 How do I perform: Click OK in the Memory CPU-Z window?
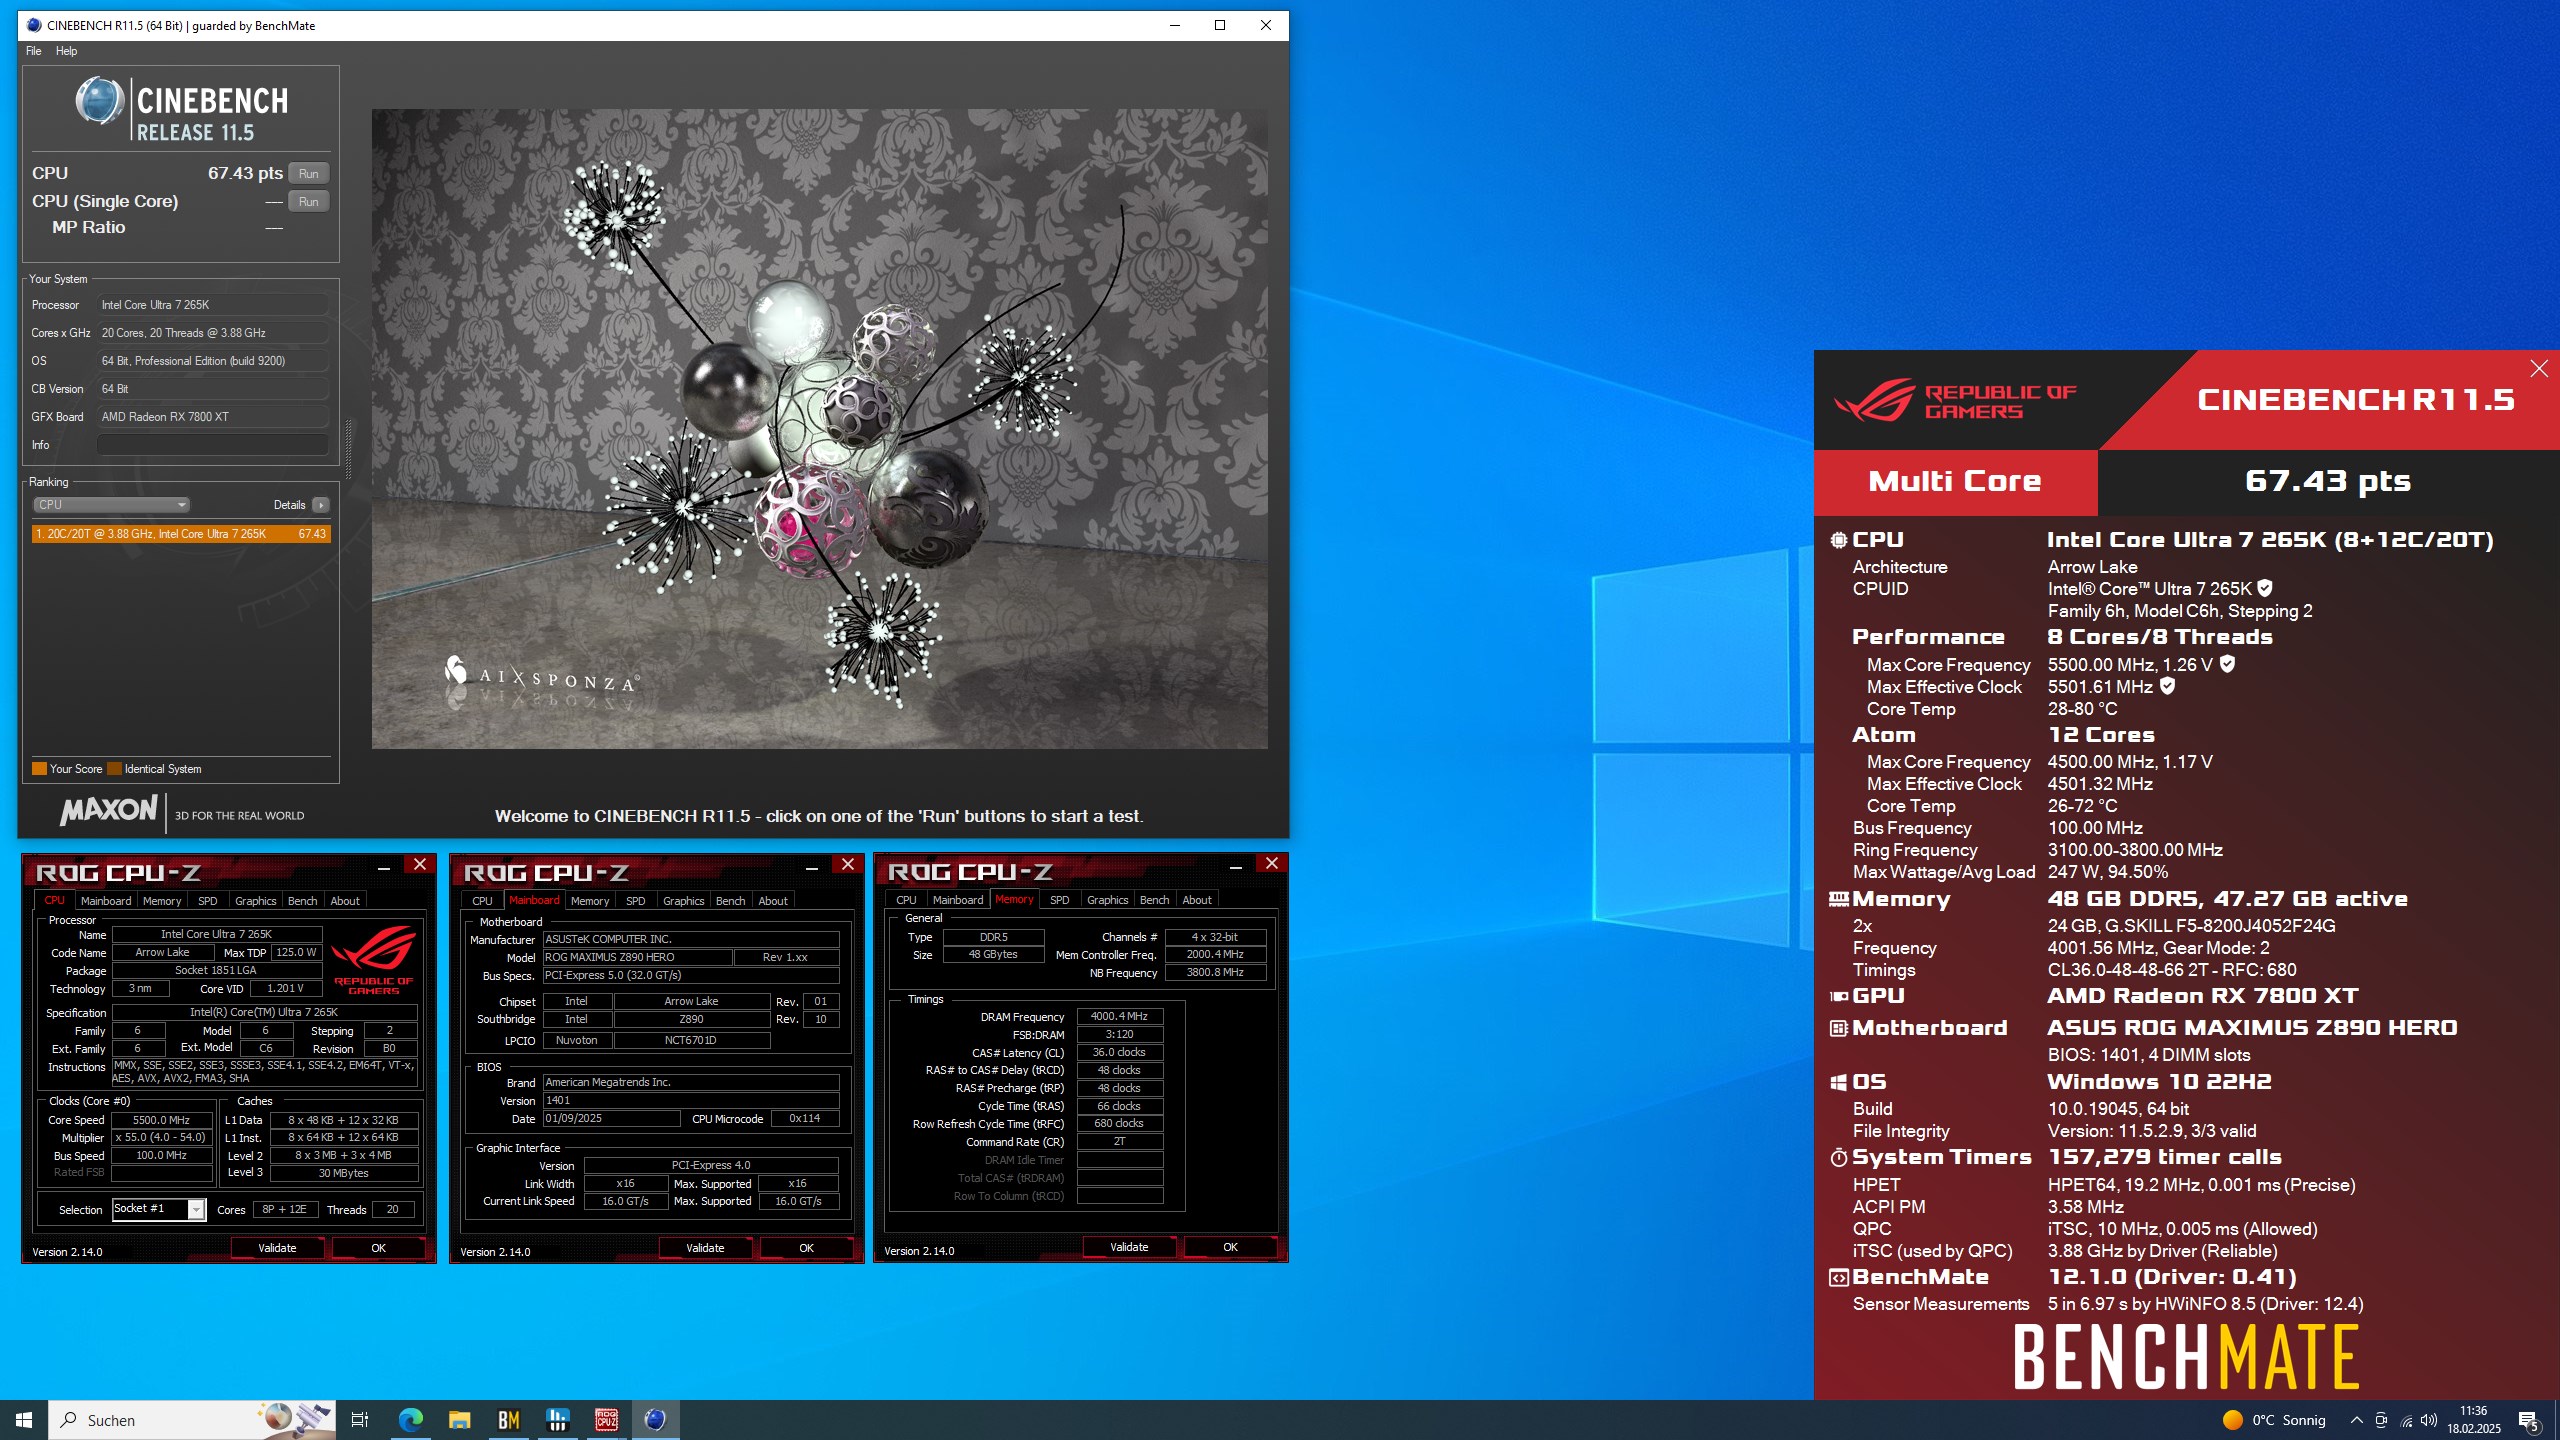point(1231,1247)
